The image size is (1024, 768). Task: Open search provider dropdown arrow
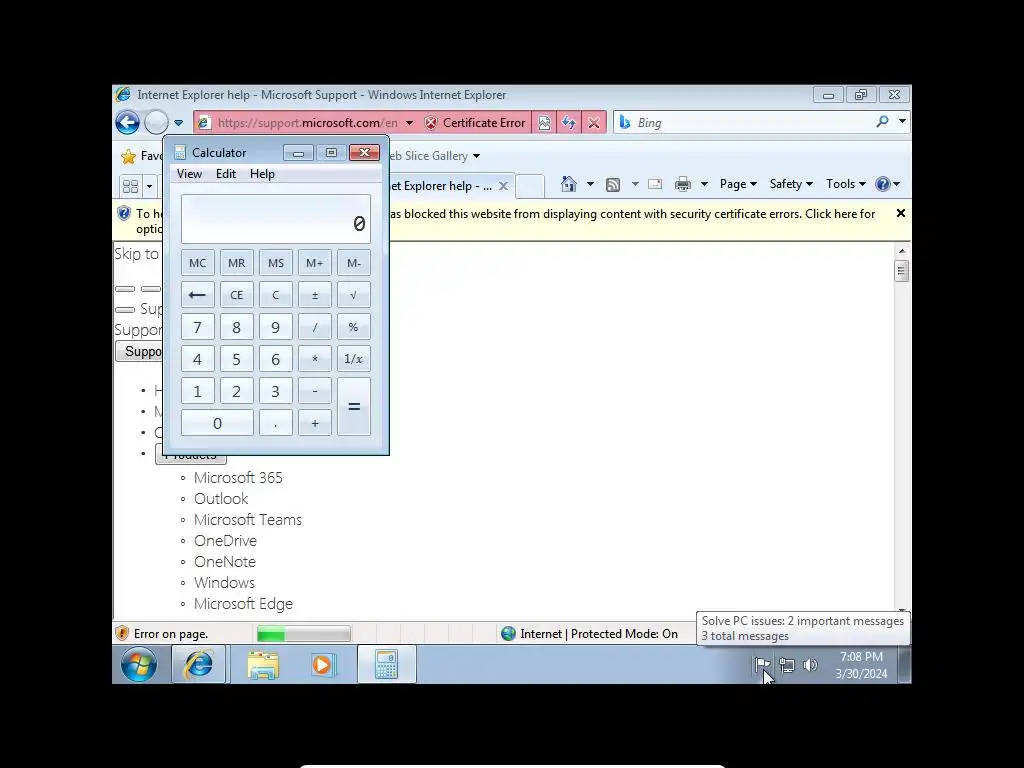[x=902, y=121]
